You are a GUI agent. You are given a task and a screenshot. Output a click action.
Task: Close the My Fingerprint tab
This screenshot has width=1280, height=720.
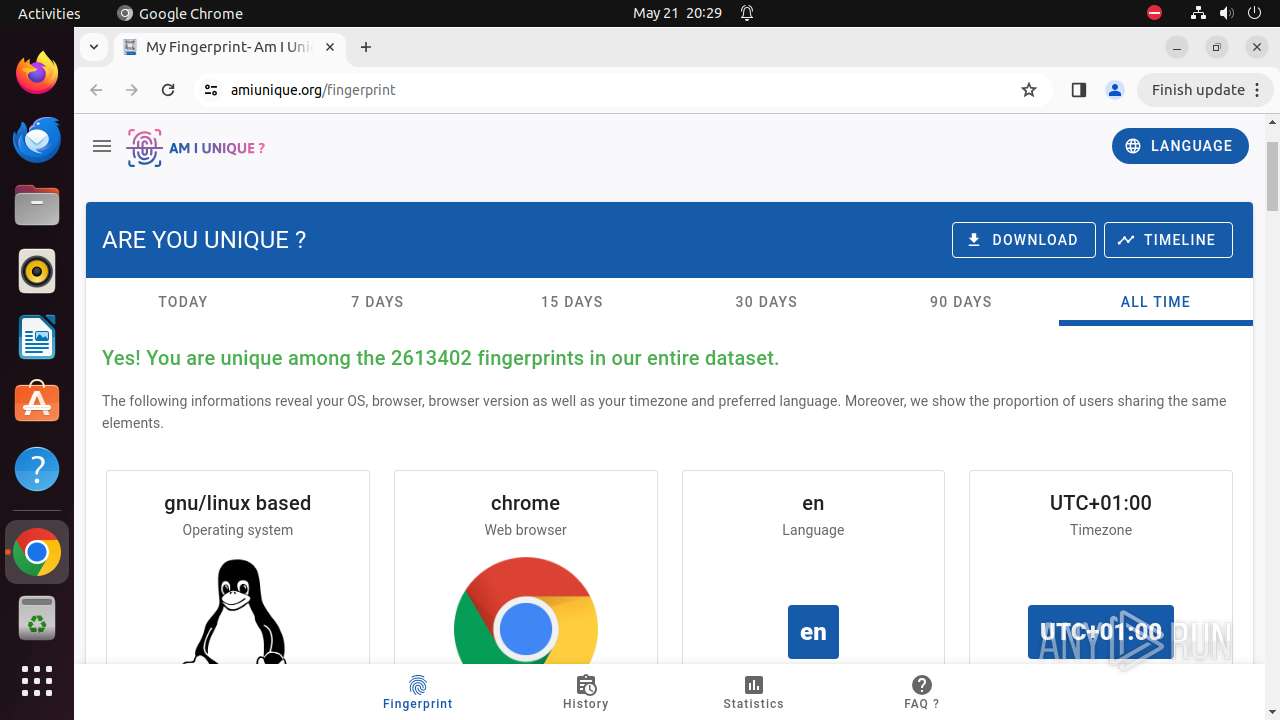pos(330,47)
